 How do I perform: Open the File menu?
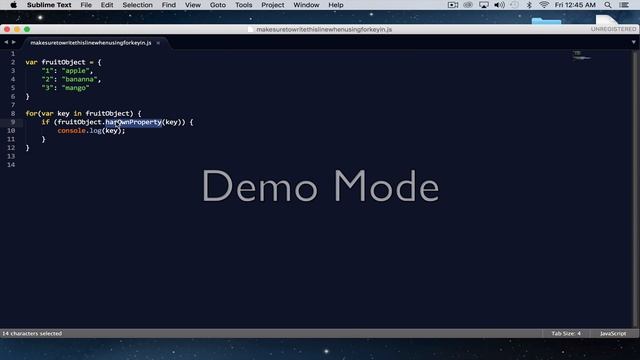click(86, 5)
